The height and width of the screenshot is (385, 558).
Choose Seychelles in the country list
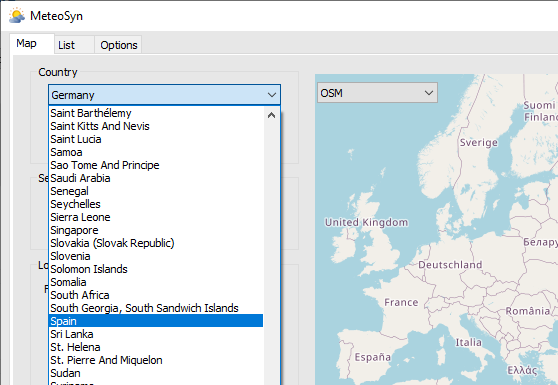(x=156, y=204)
